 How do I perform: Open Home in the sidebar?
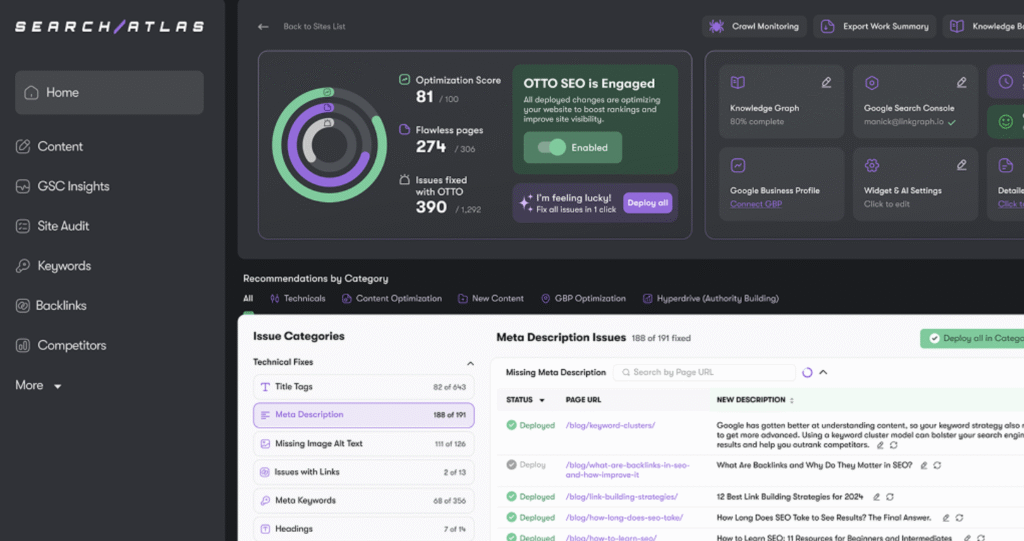[x=109, y=93]
